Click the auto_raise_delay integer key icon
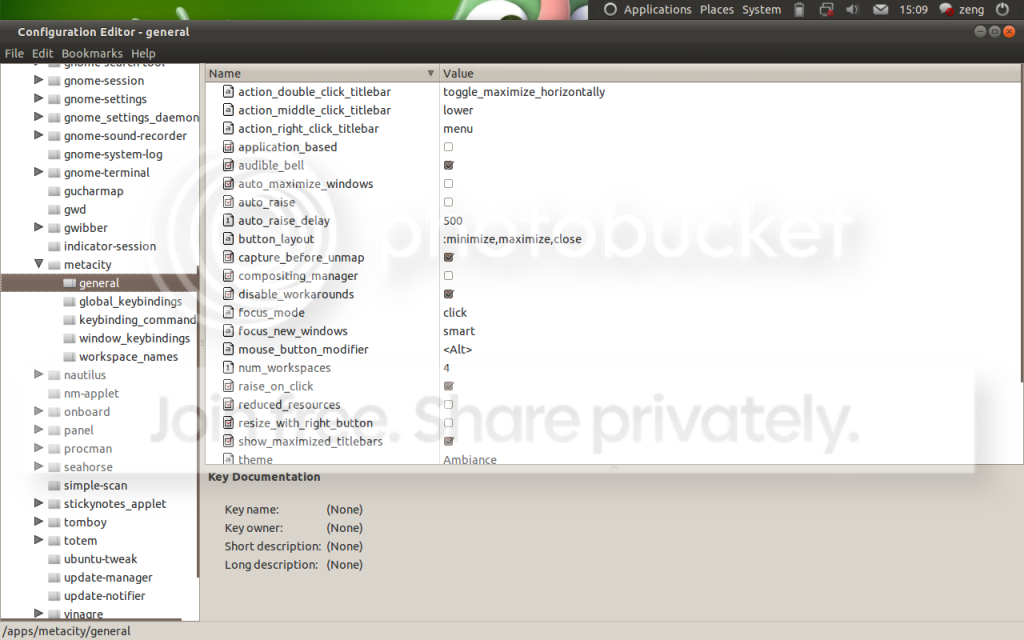 coord(228,221)
